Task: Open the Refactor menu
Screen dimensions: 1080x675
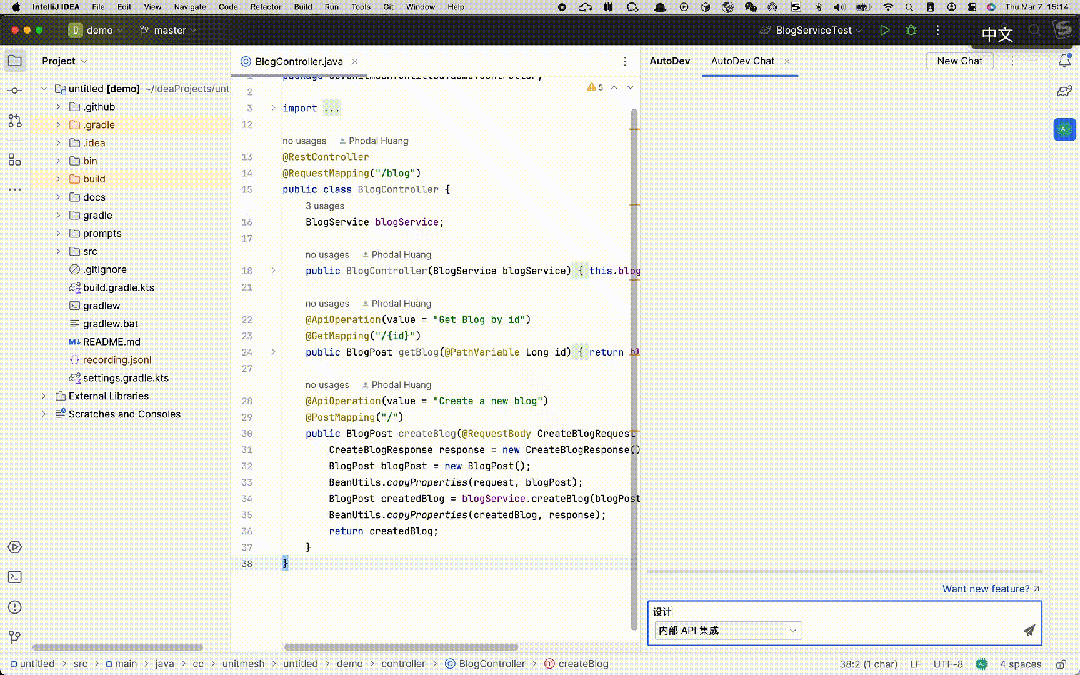Action: coord(265,7)
